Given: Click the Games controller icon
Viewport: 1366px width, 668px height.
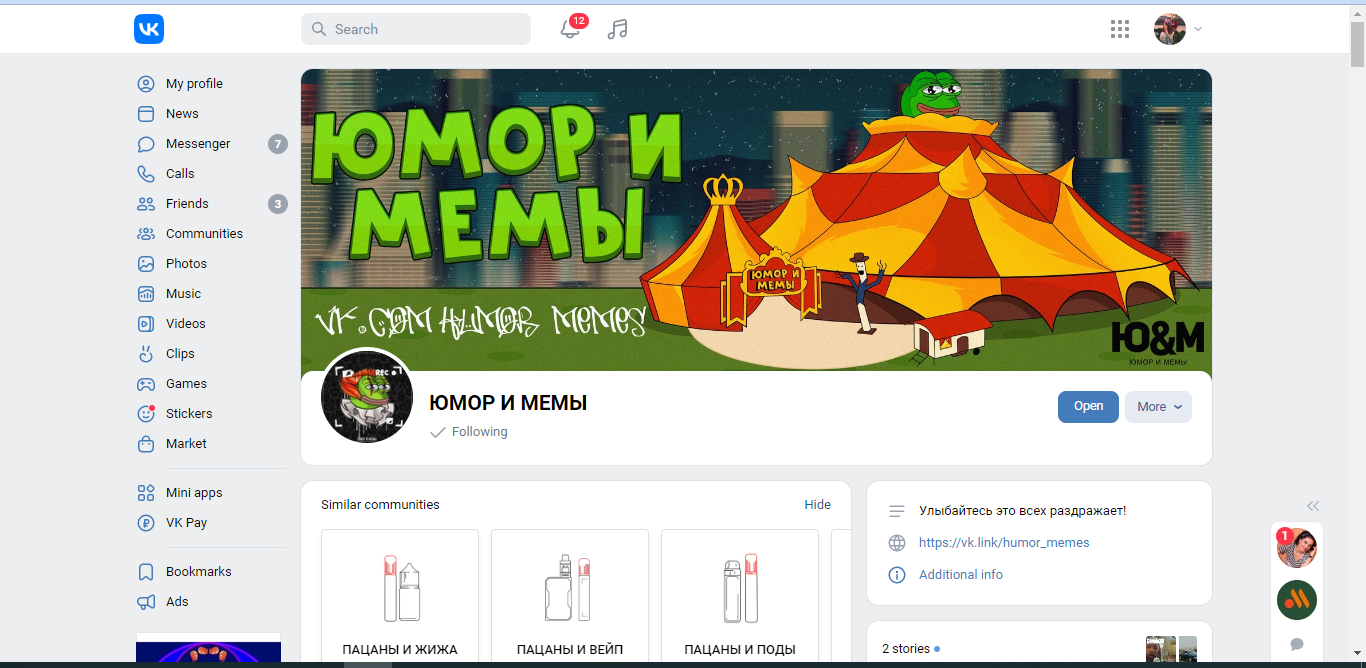Looking at the screenshot, I should pos(146,384).
